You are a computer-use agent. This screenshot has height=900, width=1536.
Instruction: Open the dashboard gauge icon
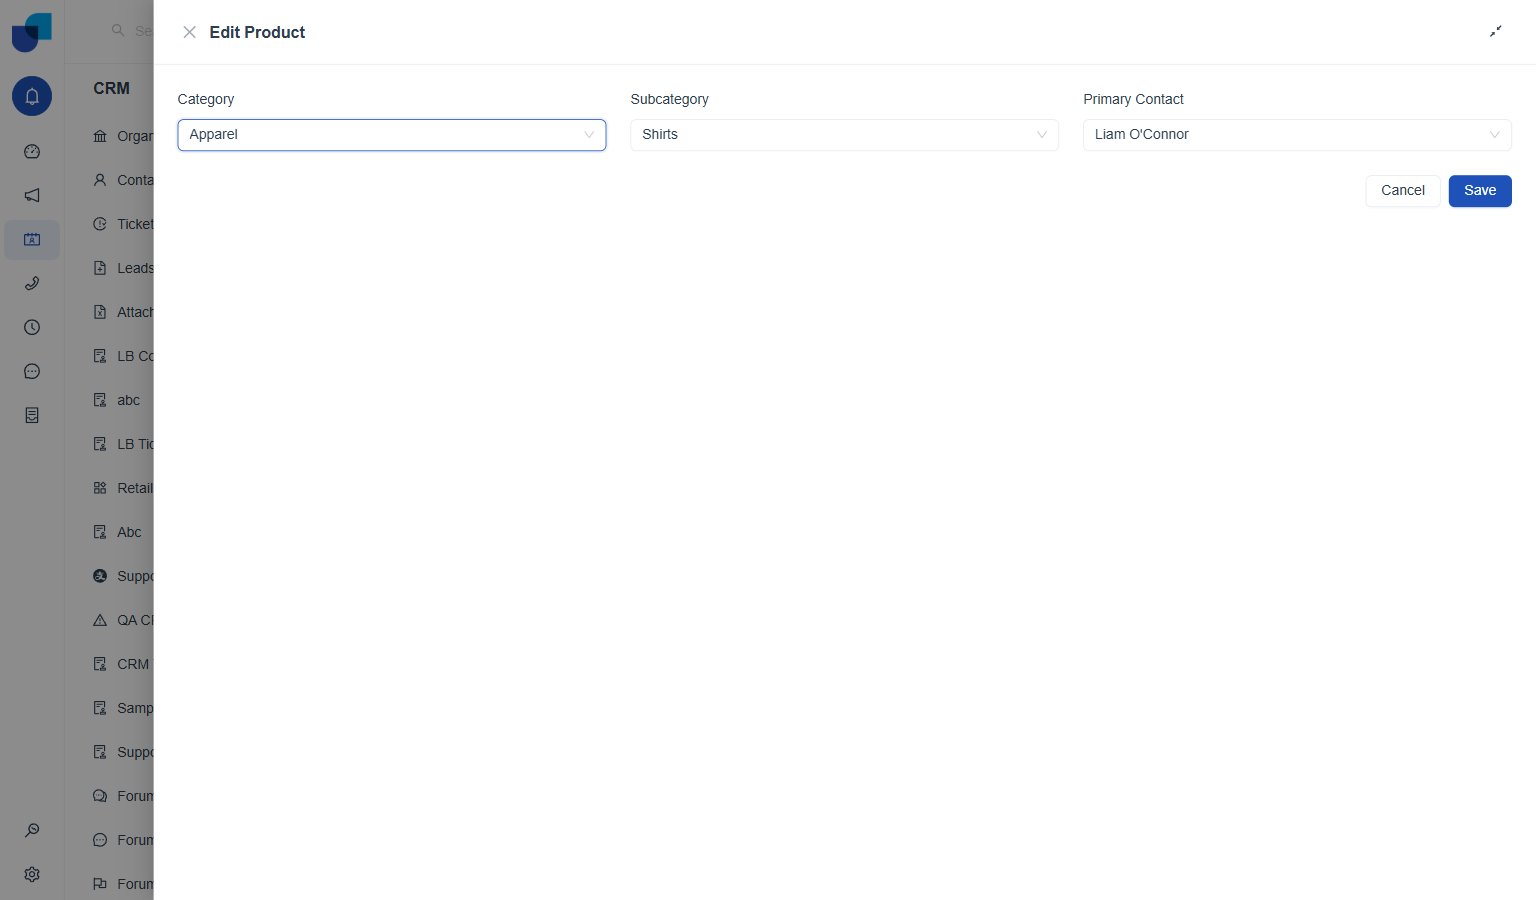(x=32, y=152)
